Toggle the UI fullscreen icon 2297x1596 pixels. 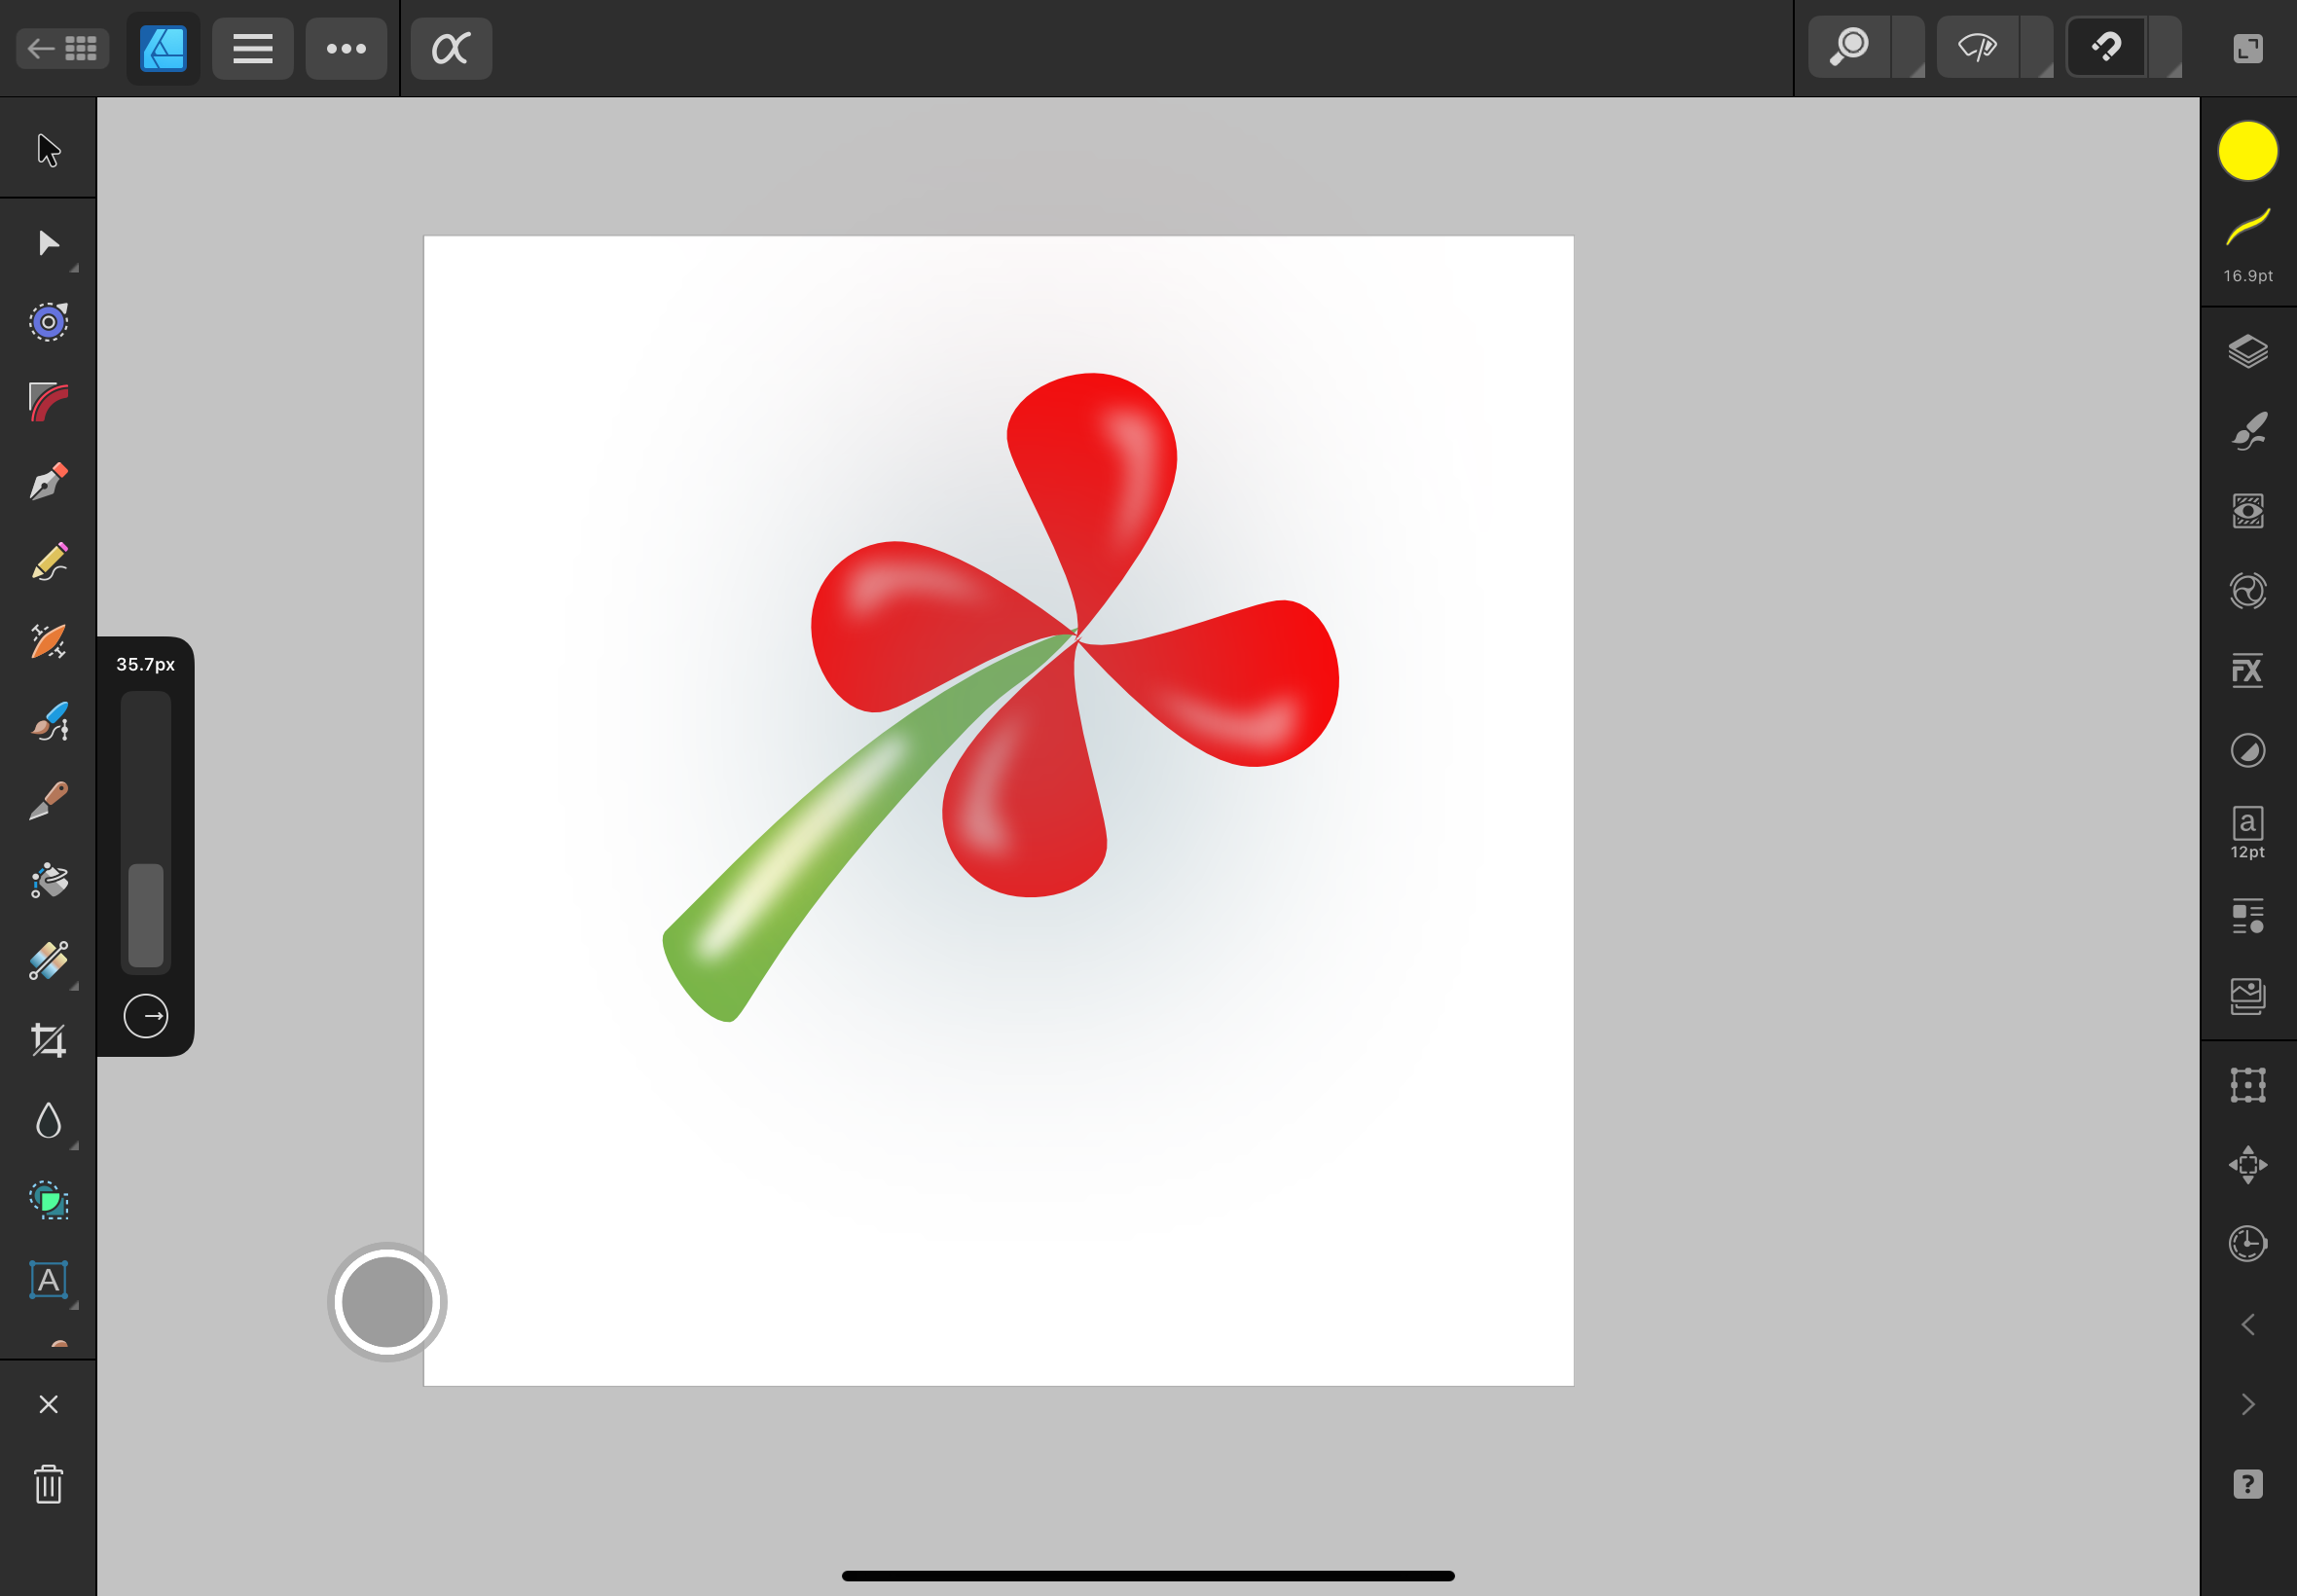pos(2248,48)
